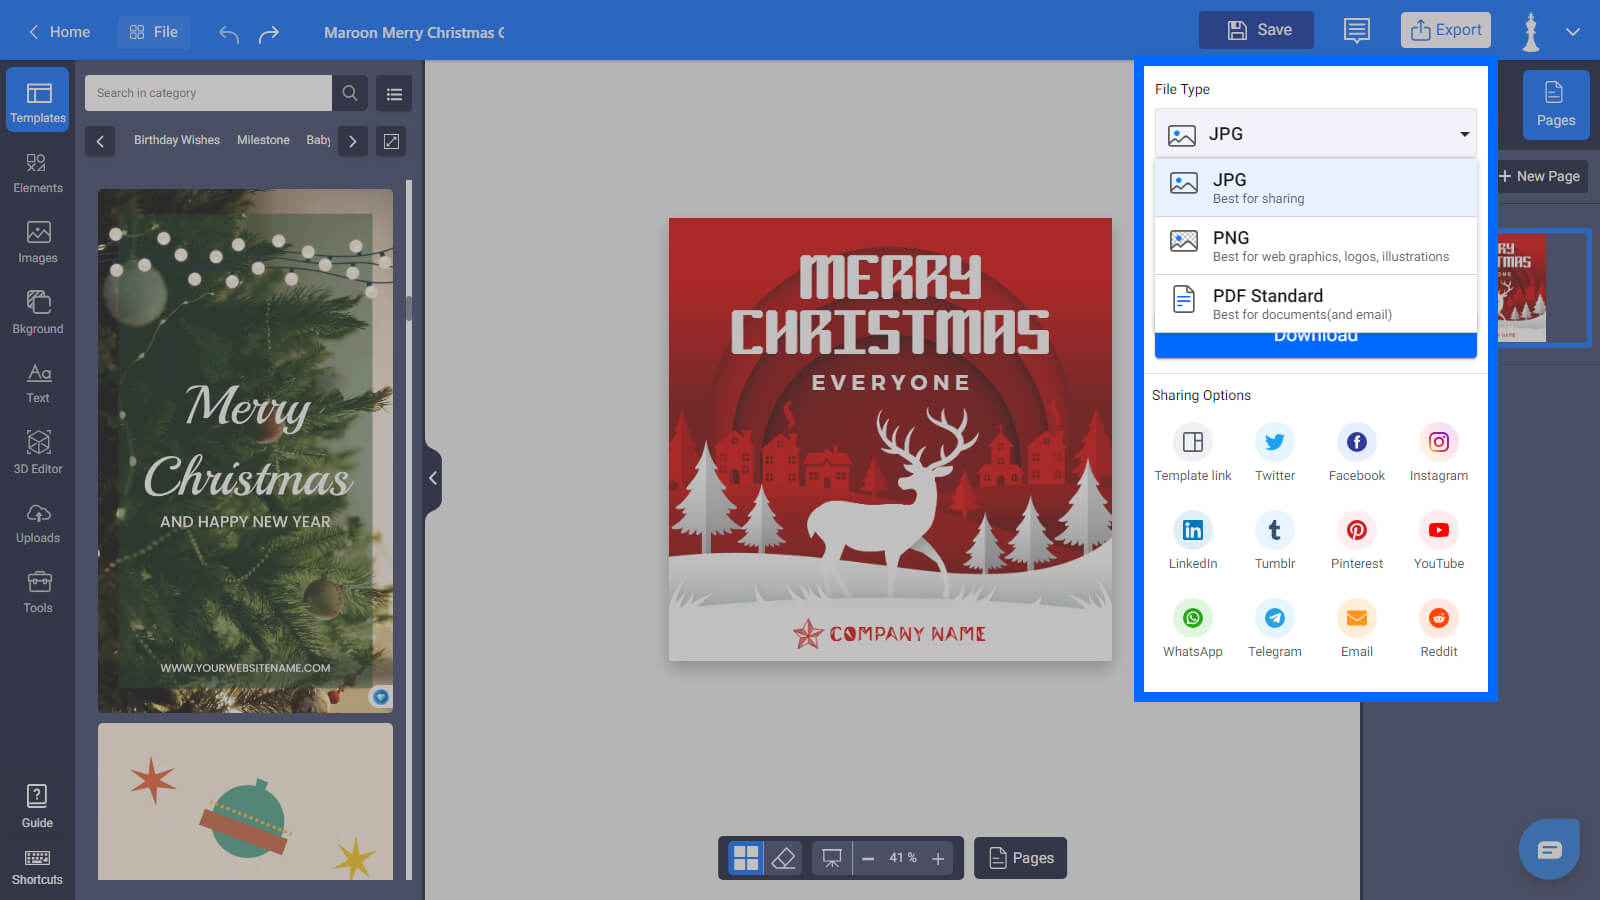Open the account dropdown at top right
This screenshot has height=900, width=1600.
tap(1571, 31)
